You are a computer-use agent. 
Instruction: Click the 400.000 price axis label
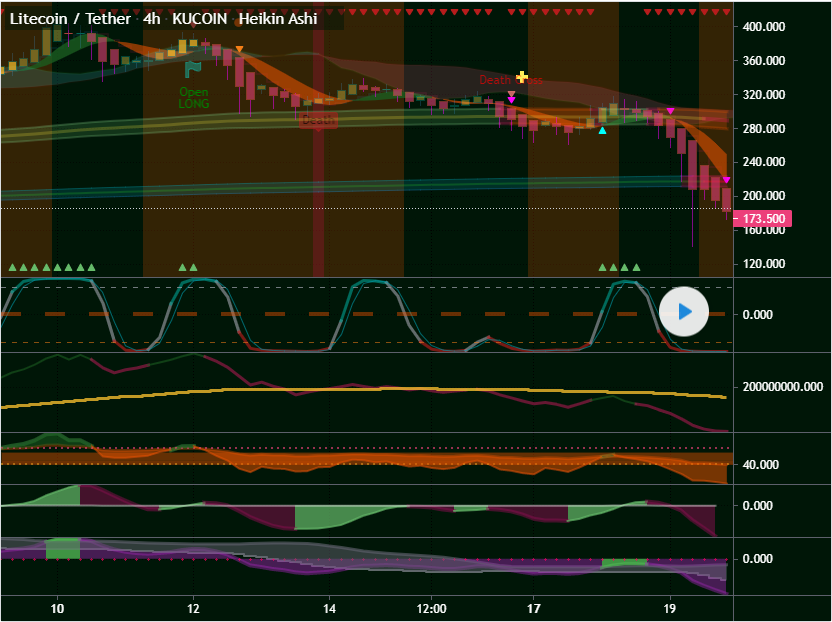pos(764,27)
